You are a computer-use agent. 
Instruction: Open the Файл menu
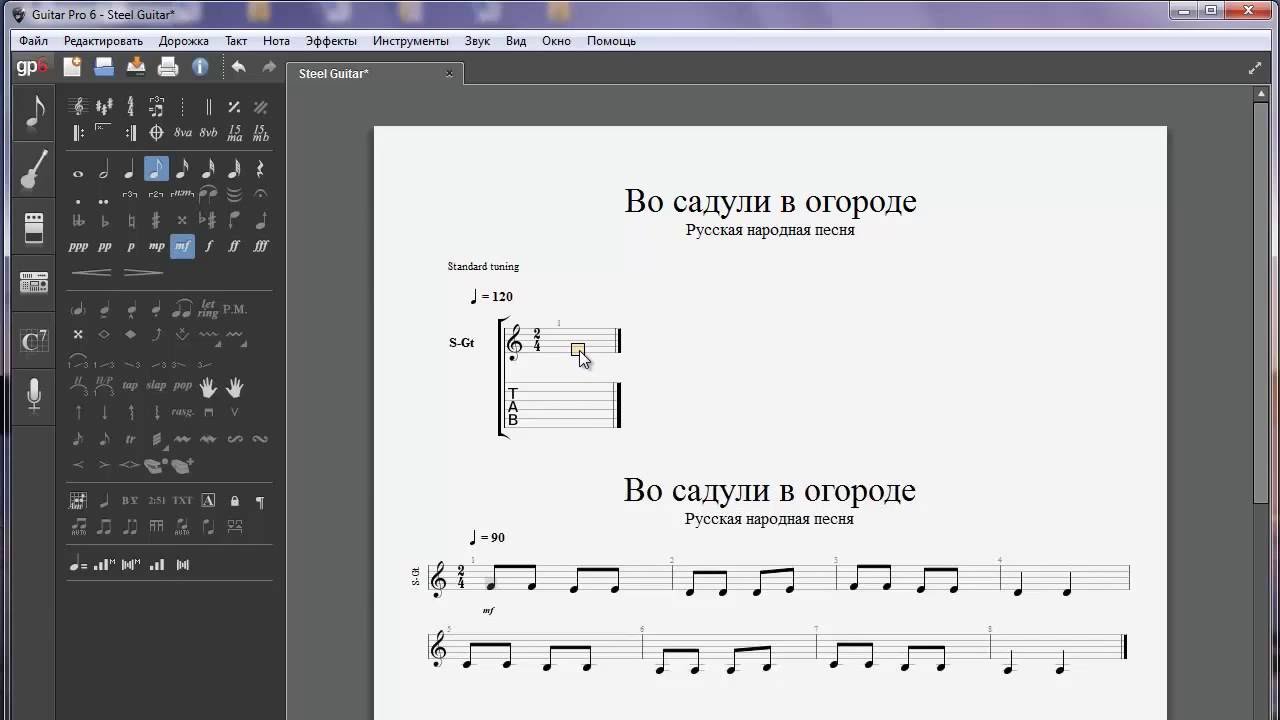tap(33, 41)
